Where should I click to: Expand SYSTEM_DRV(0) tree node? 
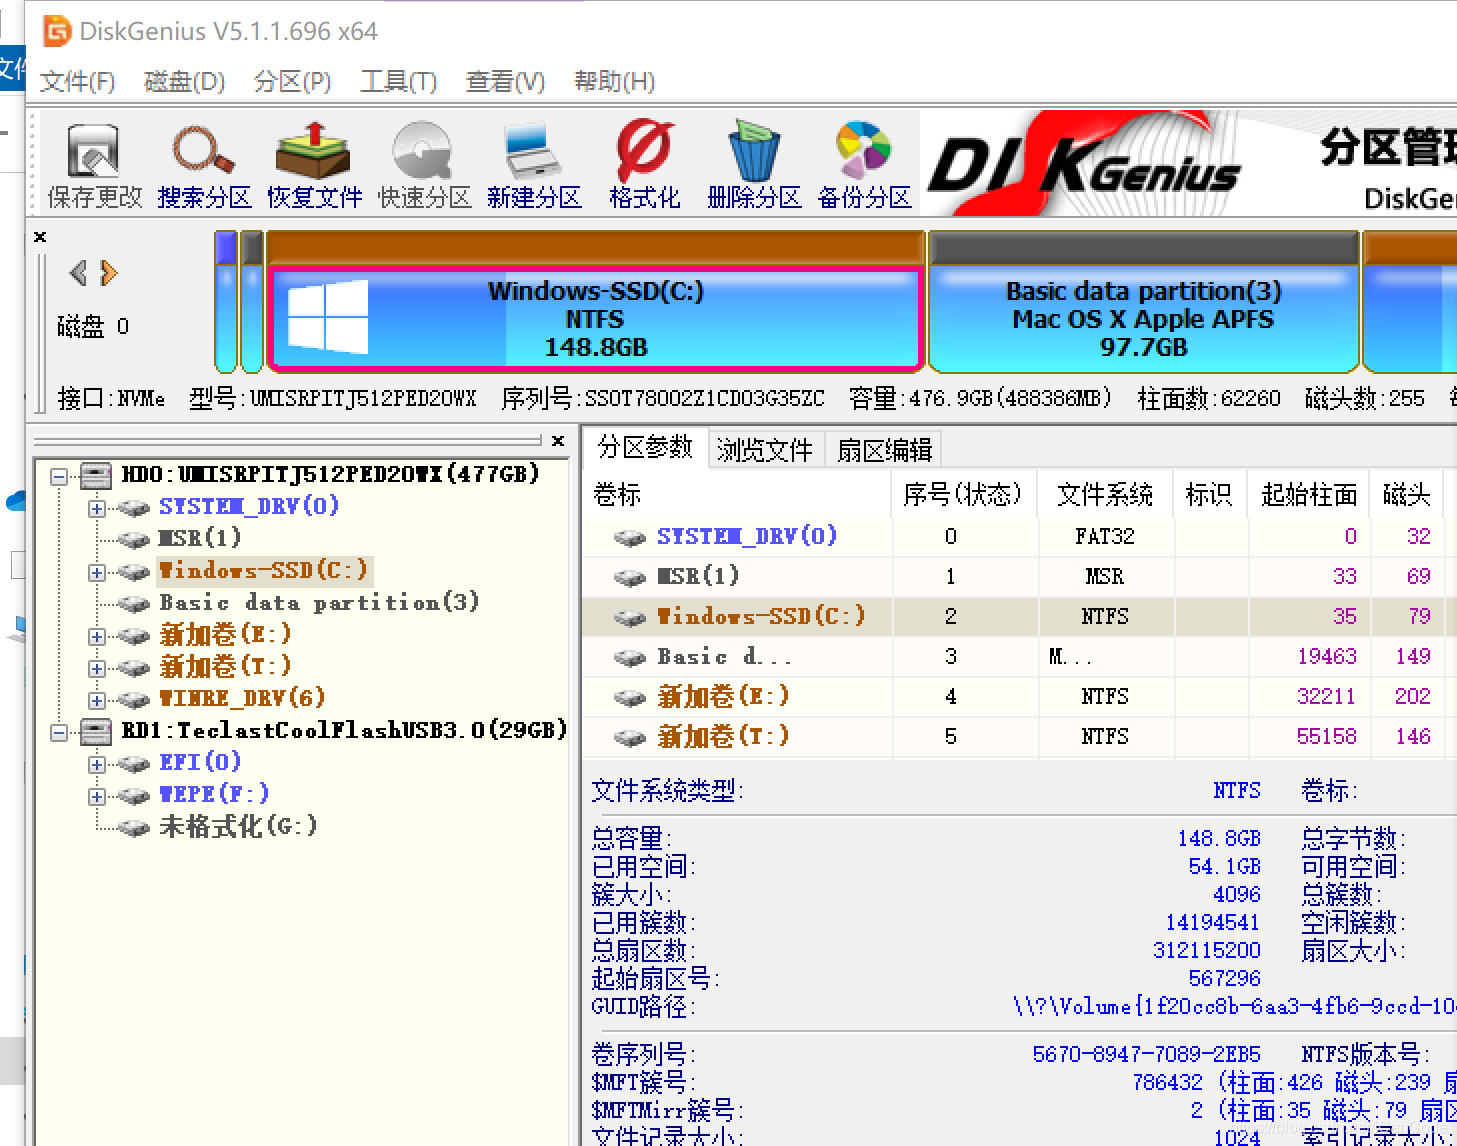tap(96, 508)
